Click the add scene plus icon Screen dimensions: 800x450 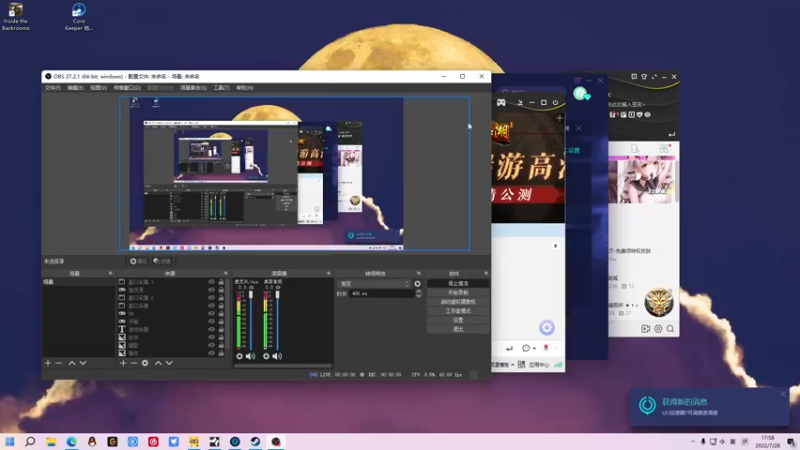click(47, 363)
